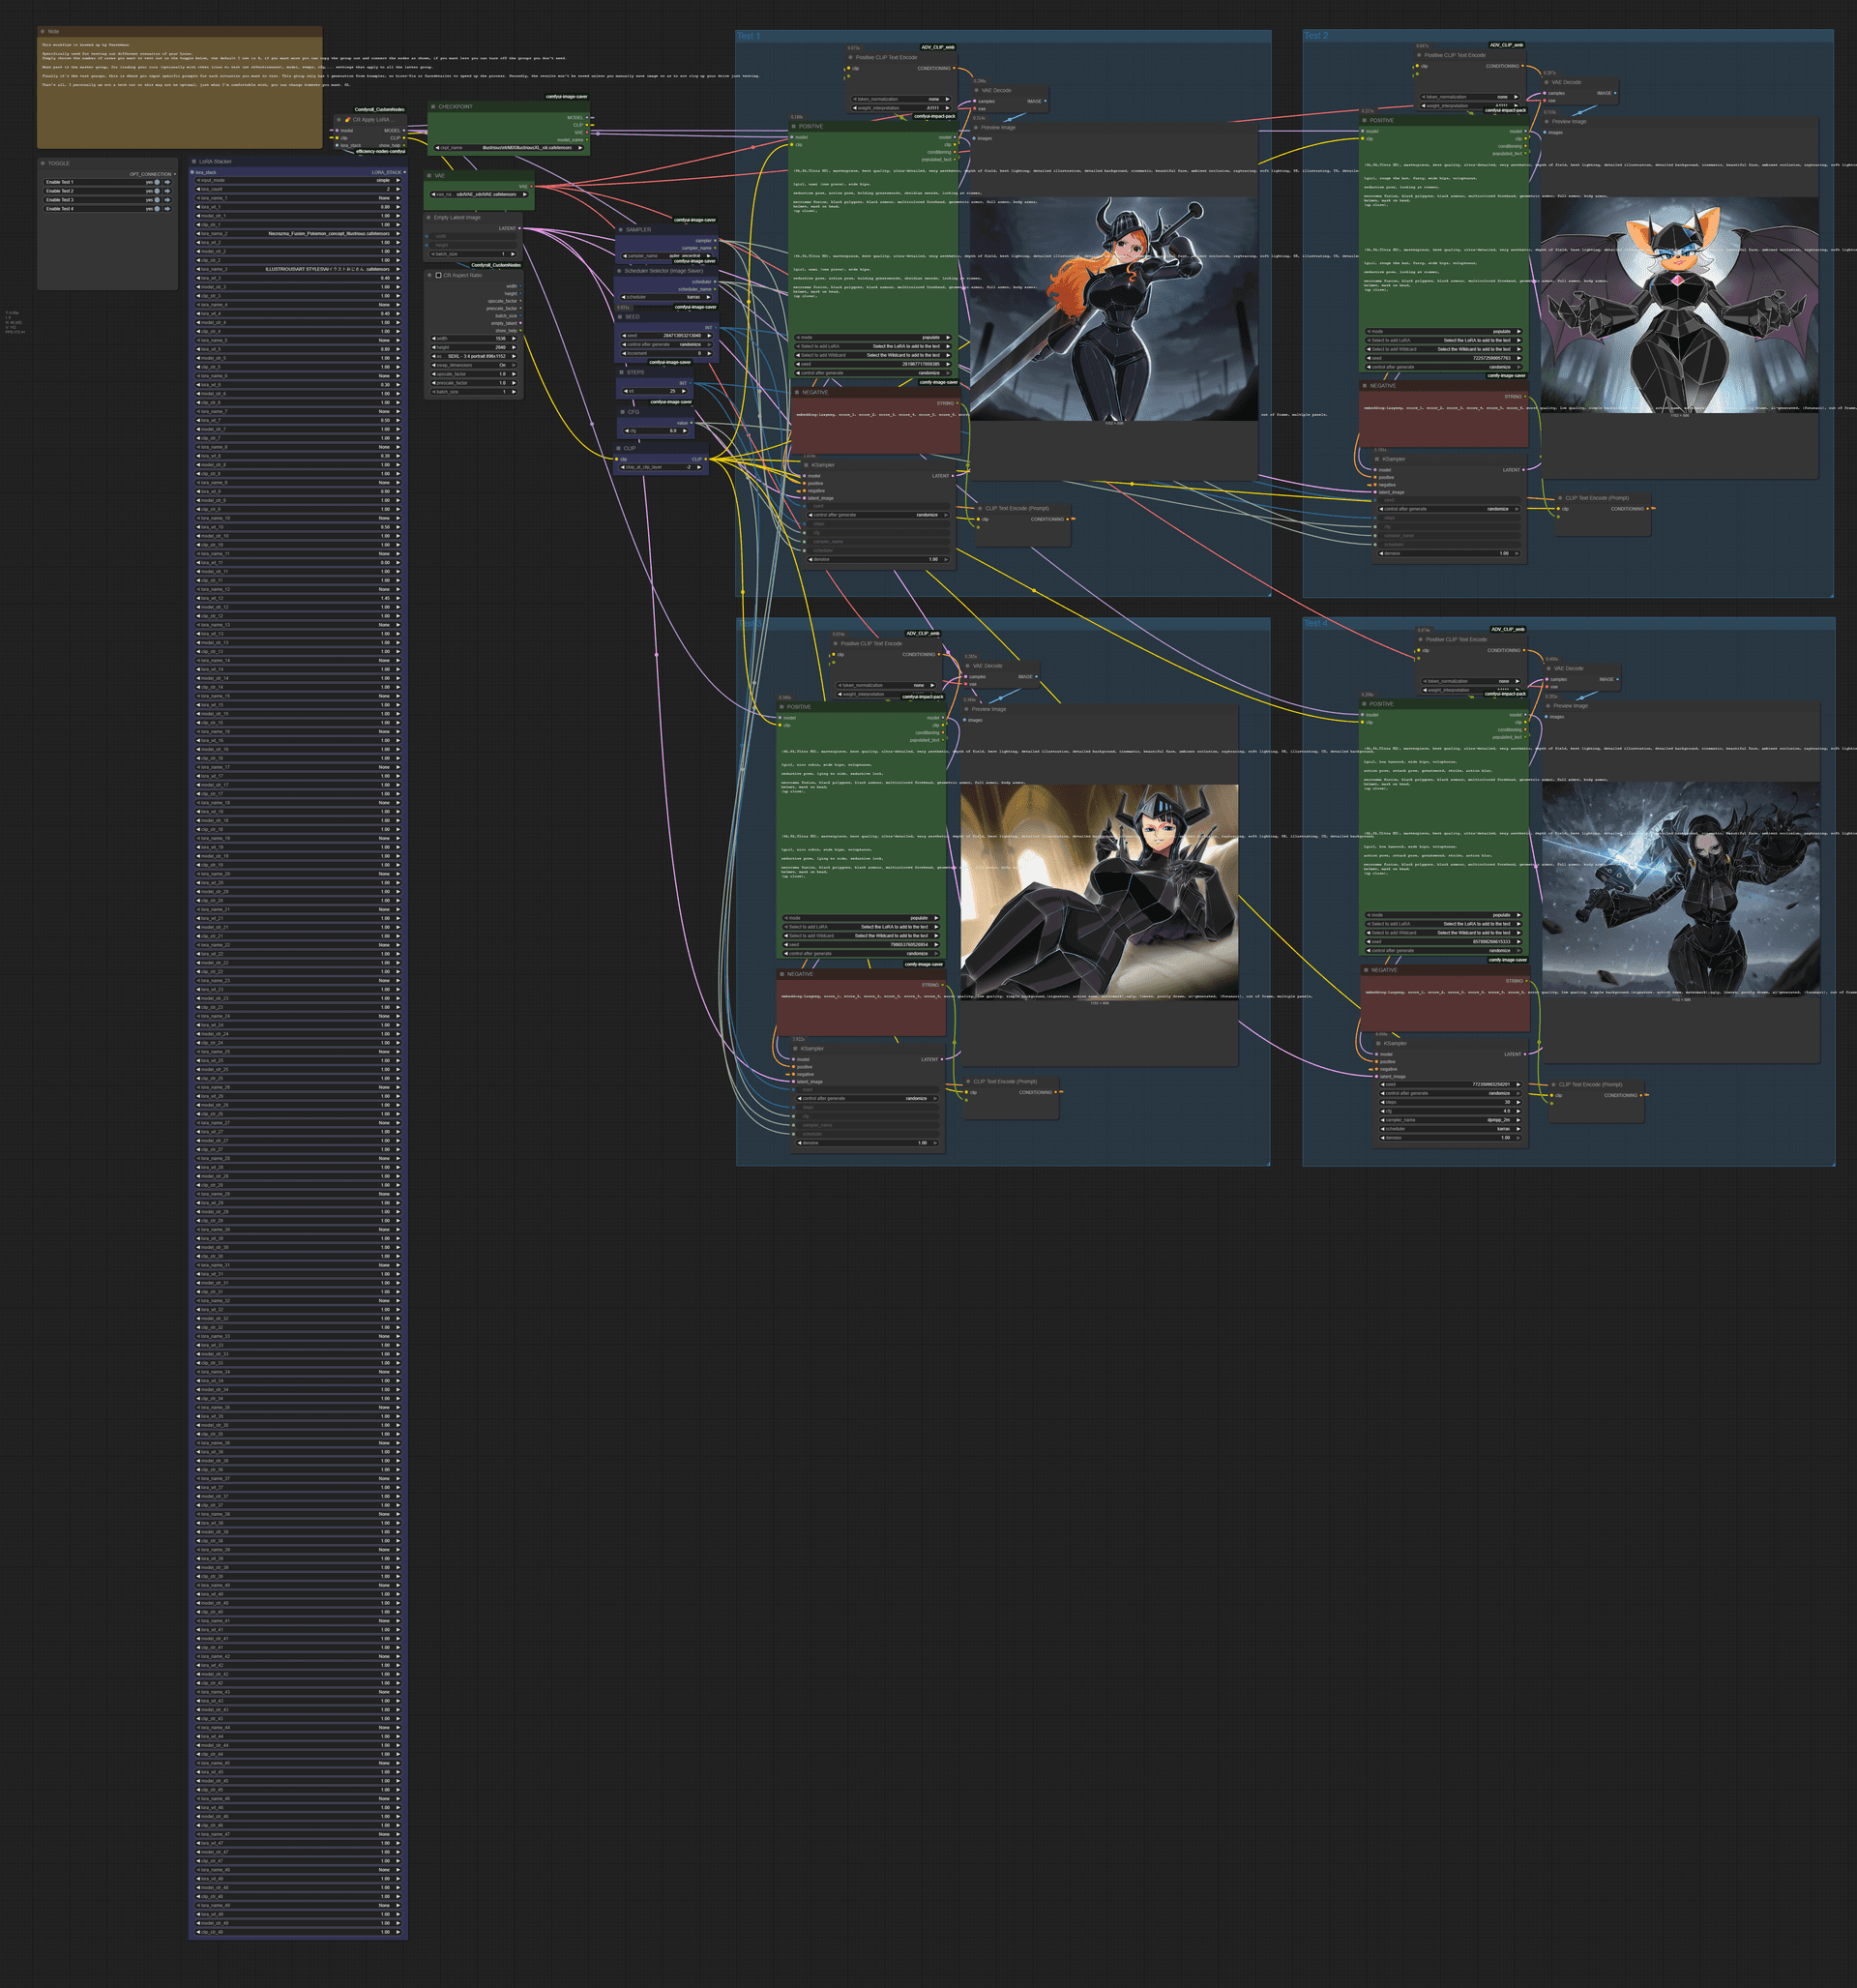
Task: Click Select to add Wildcard in Test 1
Action: pos(871,355)
